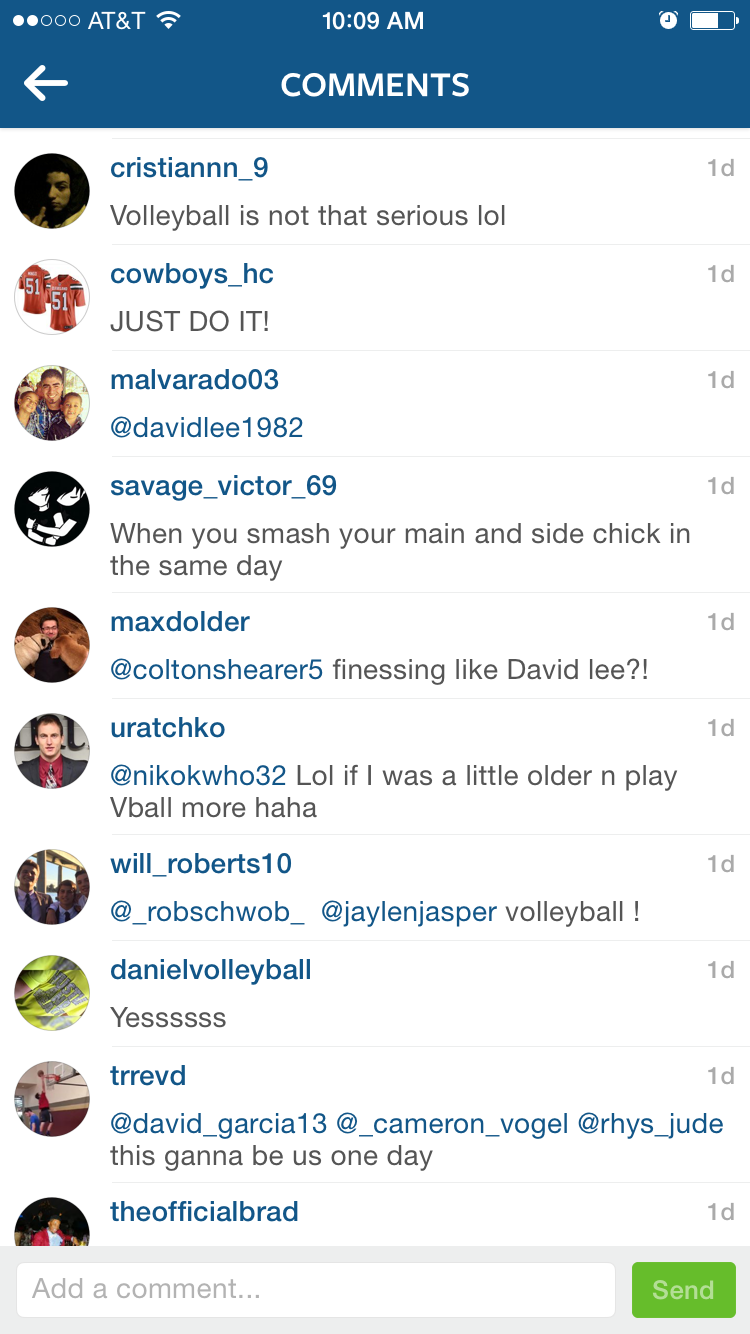Open the danielvolleyball avatar image
The image size is (750, 1334).
(x=52, y=993)
